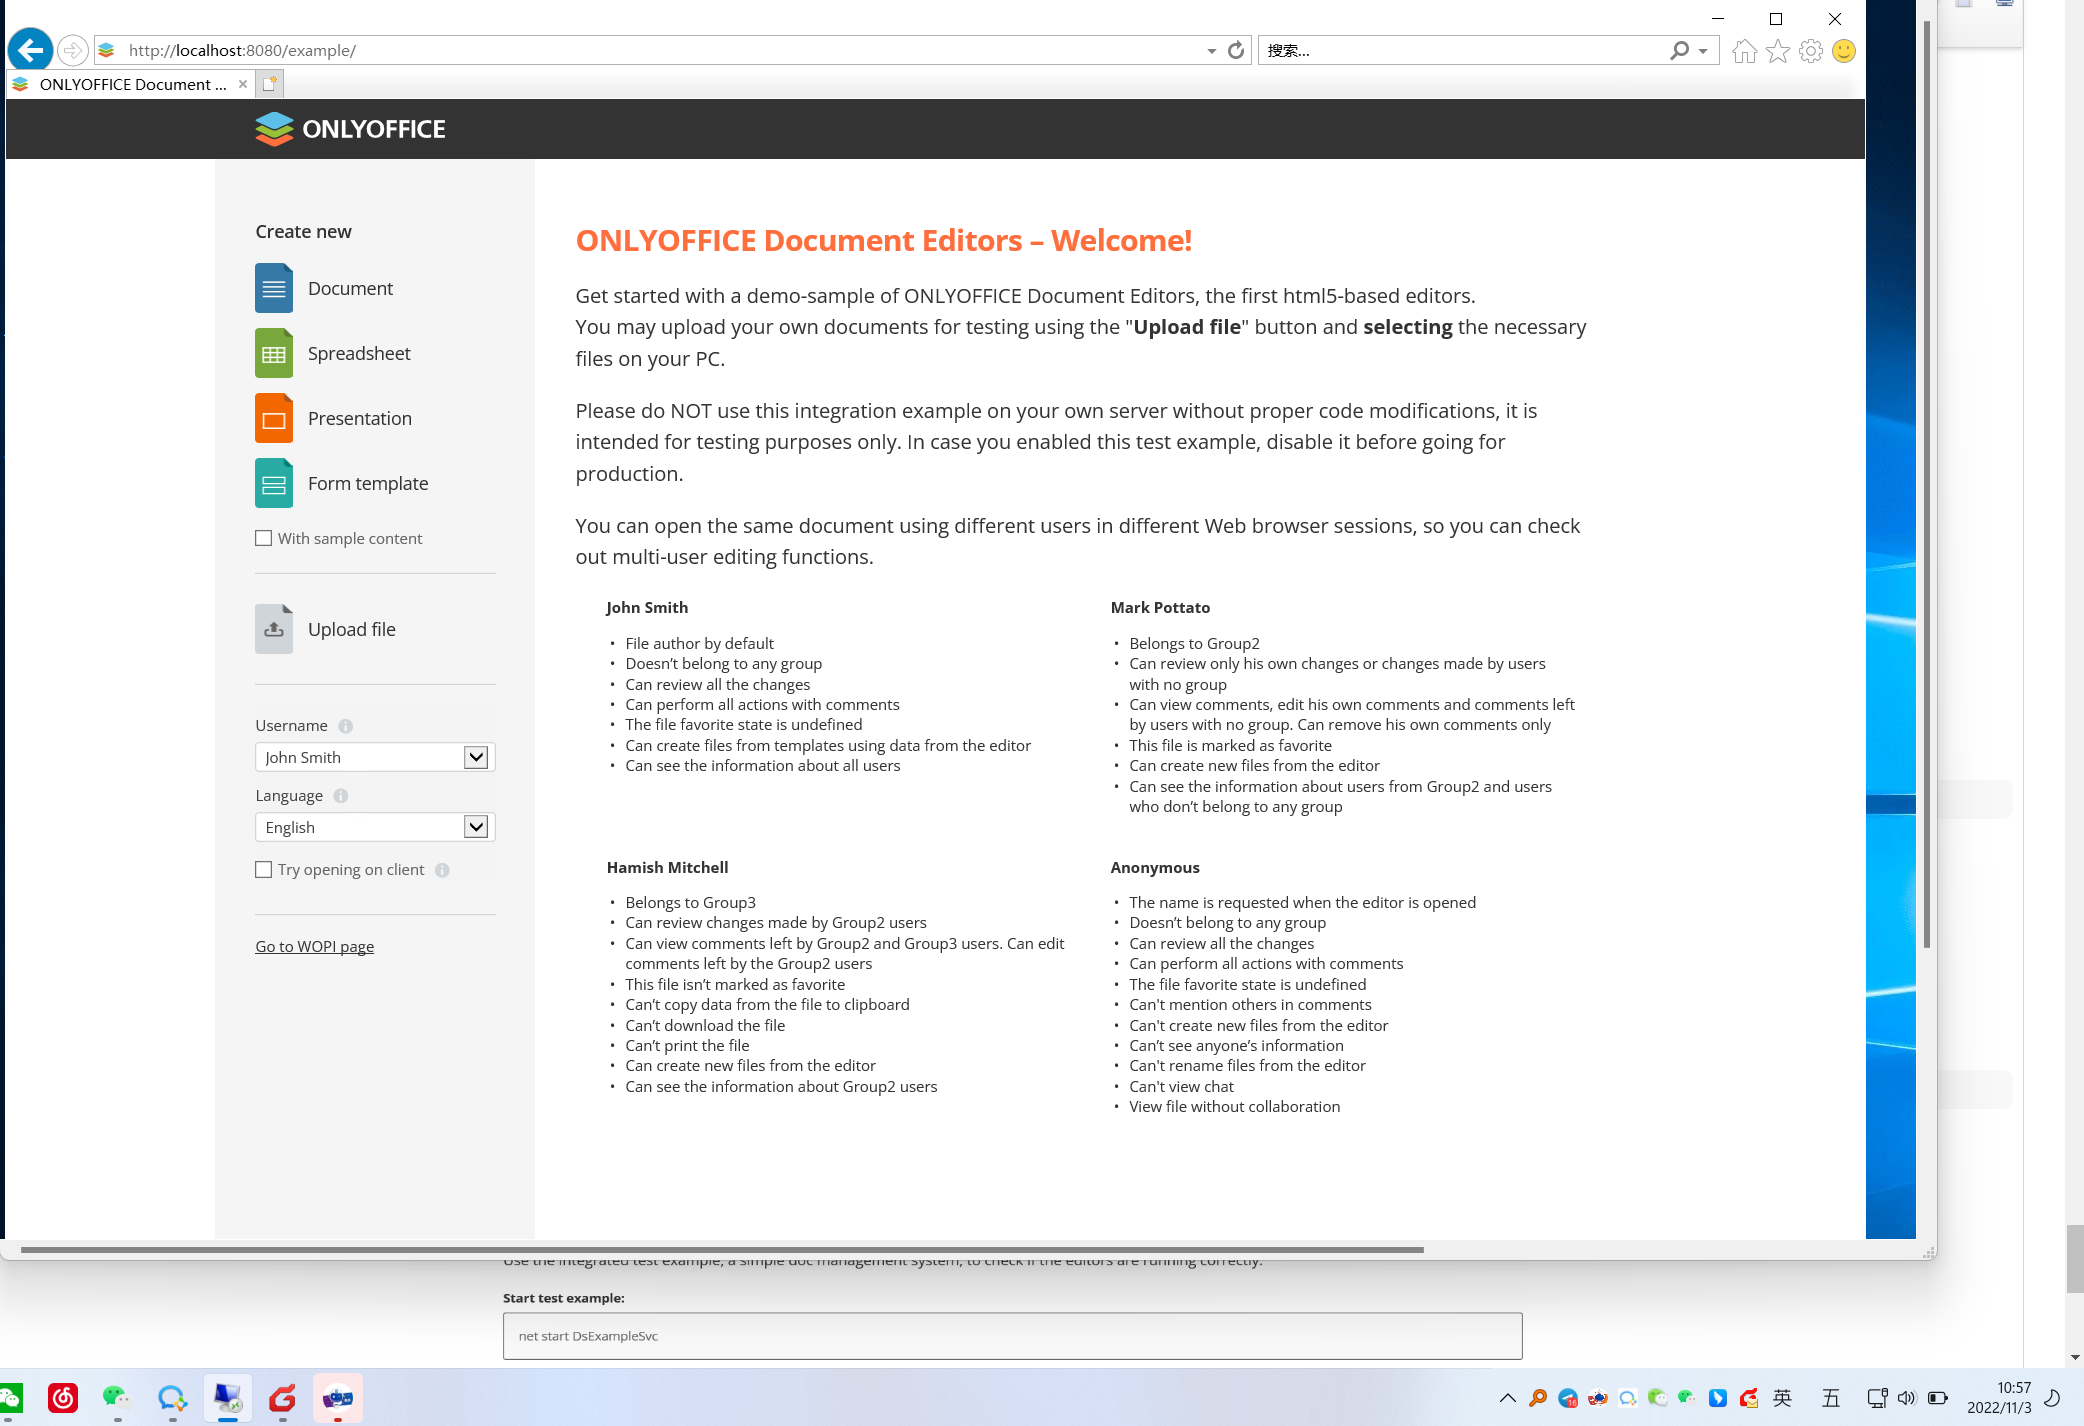Enable With sample content checkbox
Screen dimensions: 2084x1426
[x=264, y=538]
